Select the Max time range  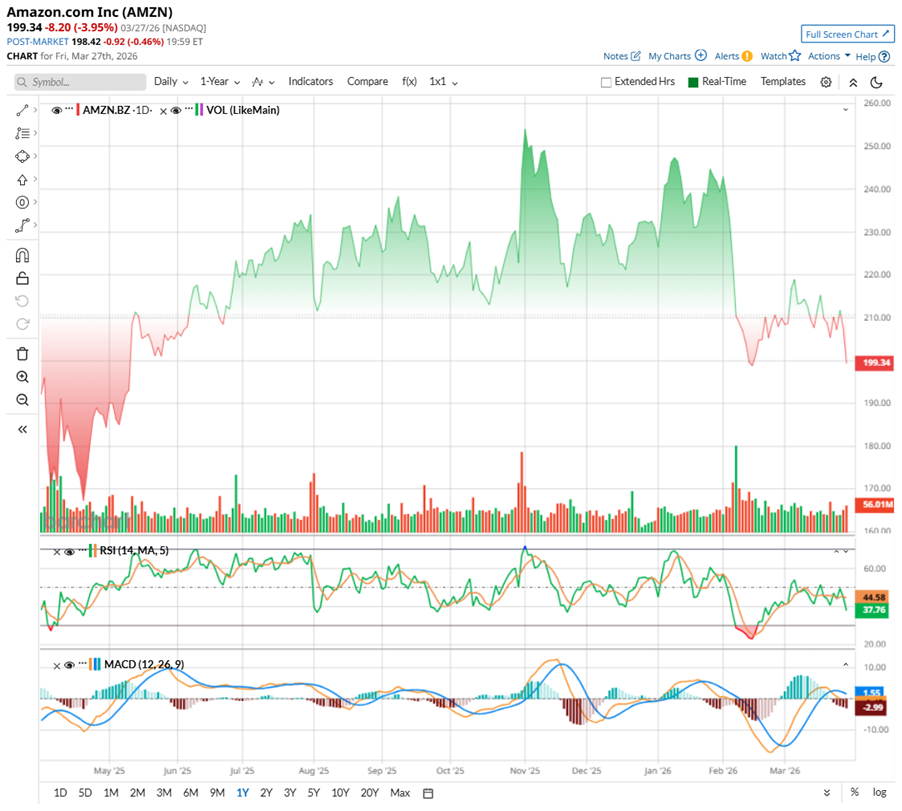click(400, 793)
